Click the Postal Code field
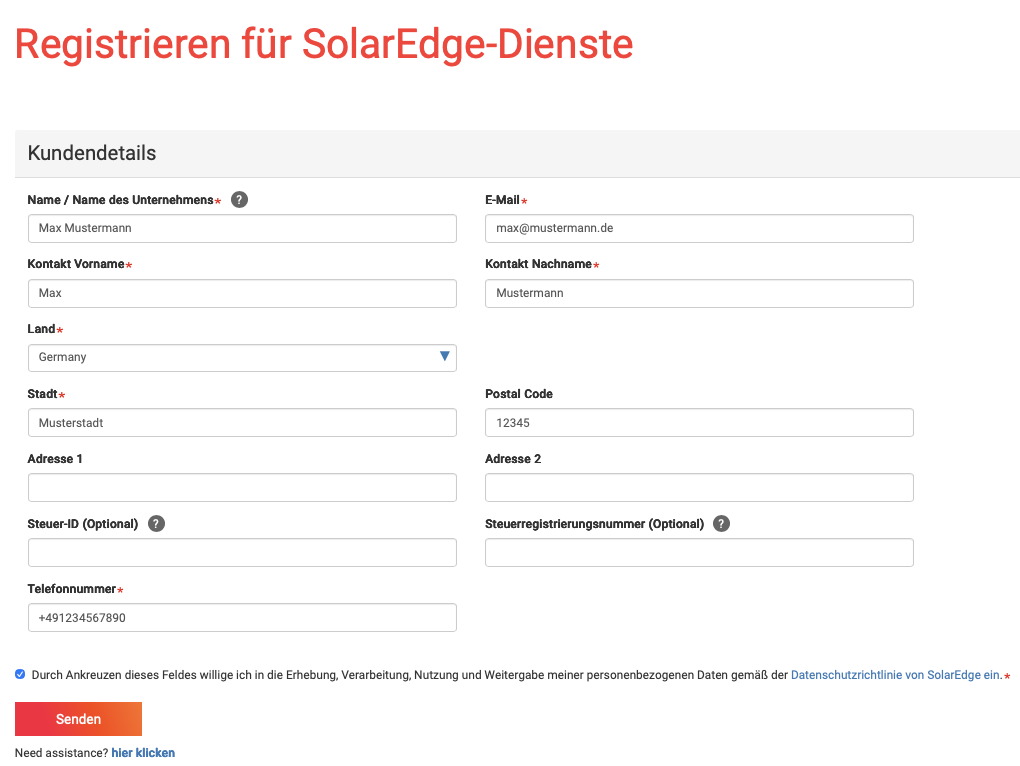The height and width of the screenshot is (766, 1020). (x=699, y=423)
